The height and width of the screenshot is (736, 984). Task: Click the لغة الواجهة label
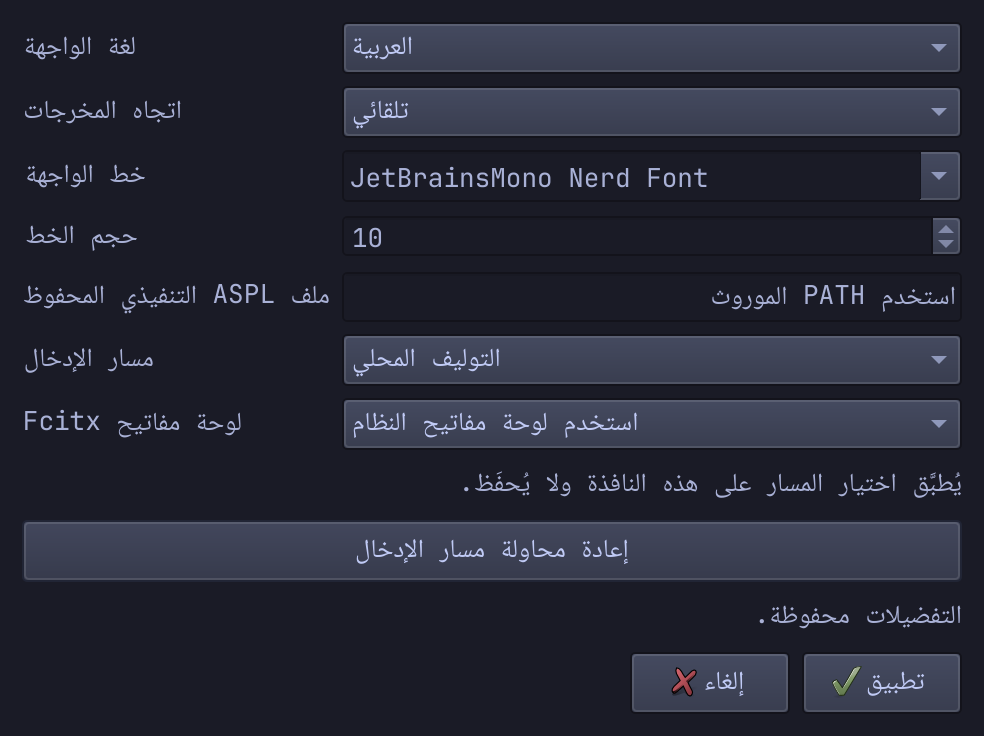tap(80, 47)
